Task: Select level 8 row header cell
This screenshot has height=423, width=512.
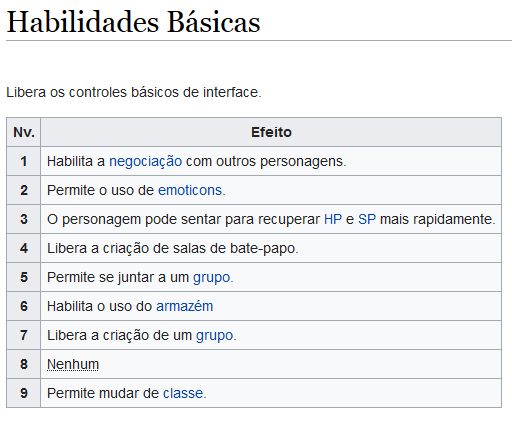Action: [24, 364]
